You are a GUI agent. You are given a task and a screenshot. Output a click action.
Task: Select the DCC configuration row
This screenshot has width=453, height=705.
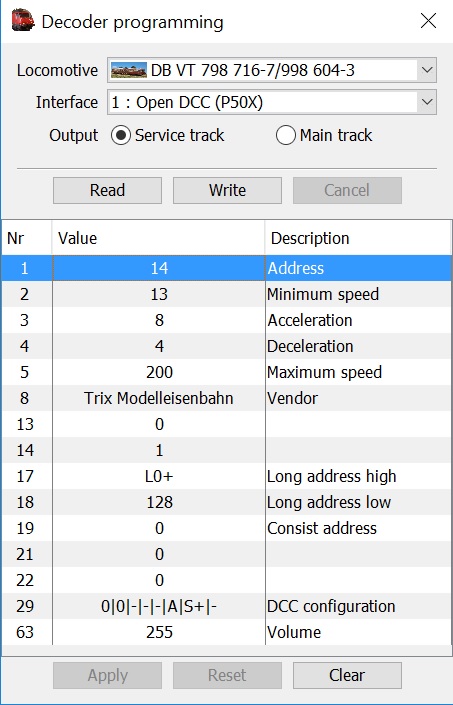[226, 606]
